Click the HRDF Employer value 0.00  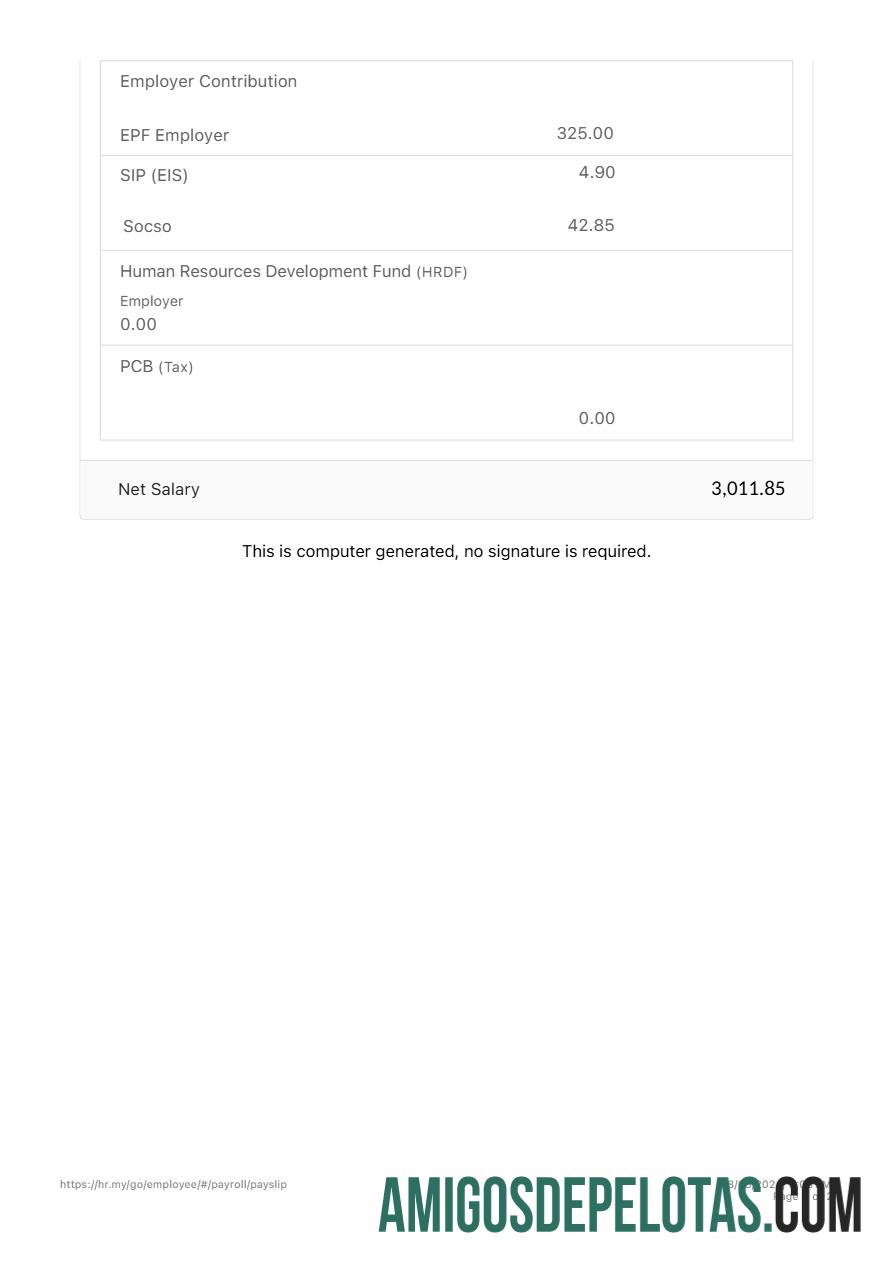[x=138, y=325]
